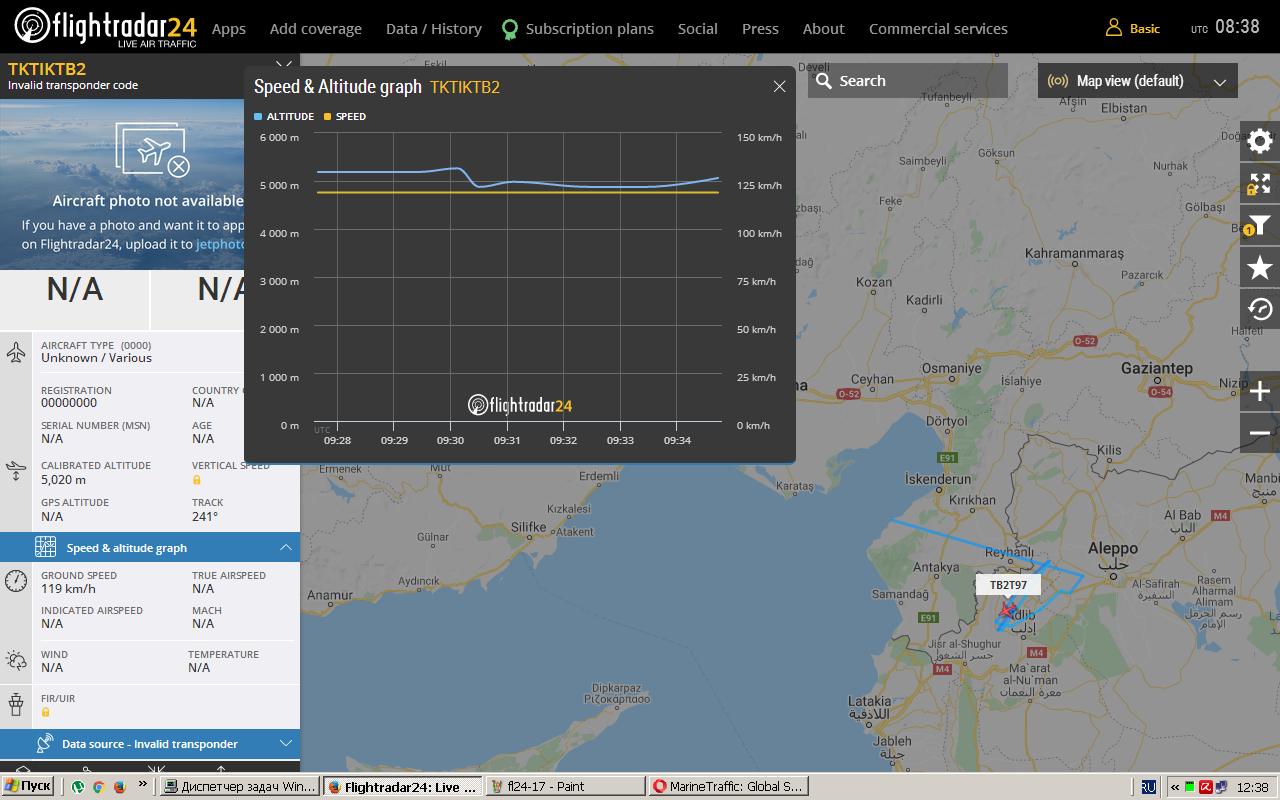The width and height of the screenshot is (1280, 800).
Task: Click the selected aircraft on map
Action: [x=1006, y=610]
